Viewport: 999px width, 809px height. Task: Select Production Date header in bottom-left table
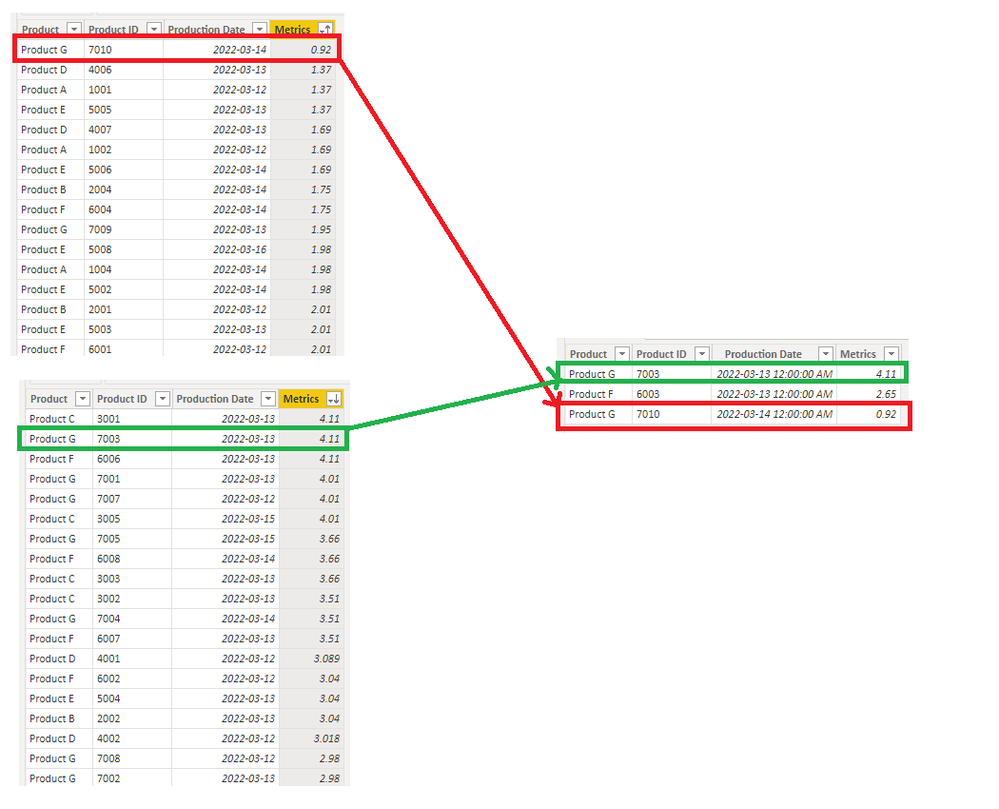215,399
